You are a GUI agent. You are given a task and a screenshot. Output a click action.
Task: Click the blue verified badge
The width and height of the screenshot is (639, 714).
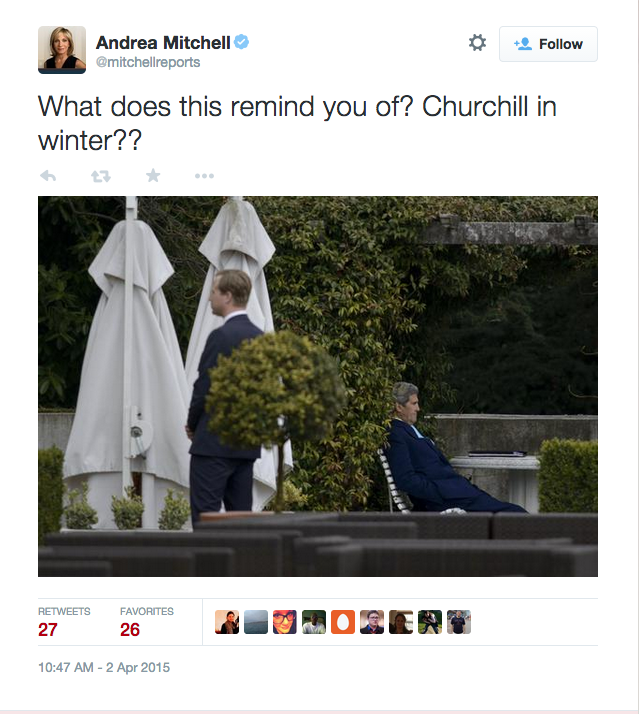point(241,42)
